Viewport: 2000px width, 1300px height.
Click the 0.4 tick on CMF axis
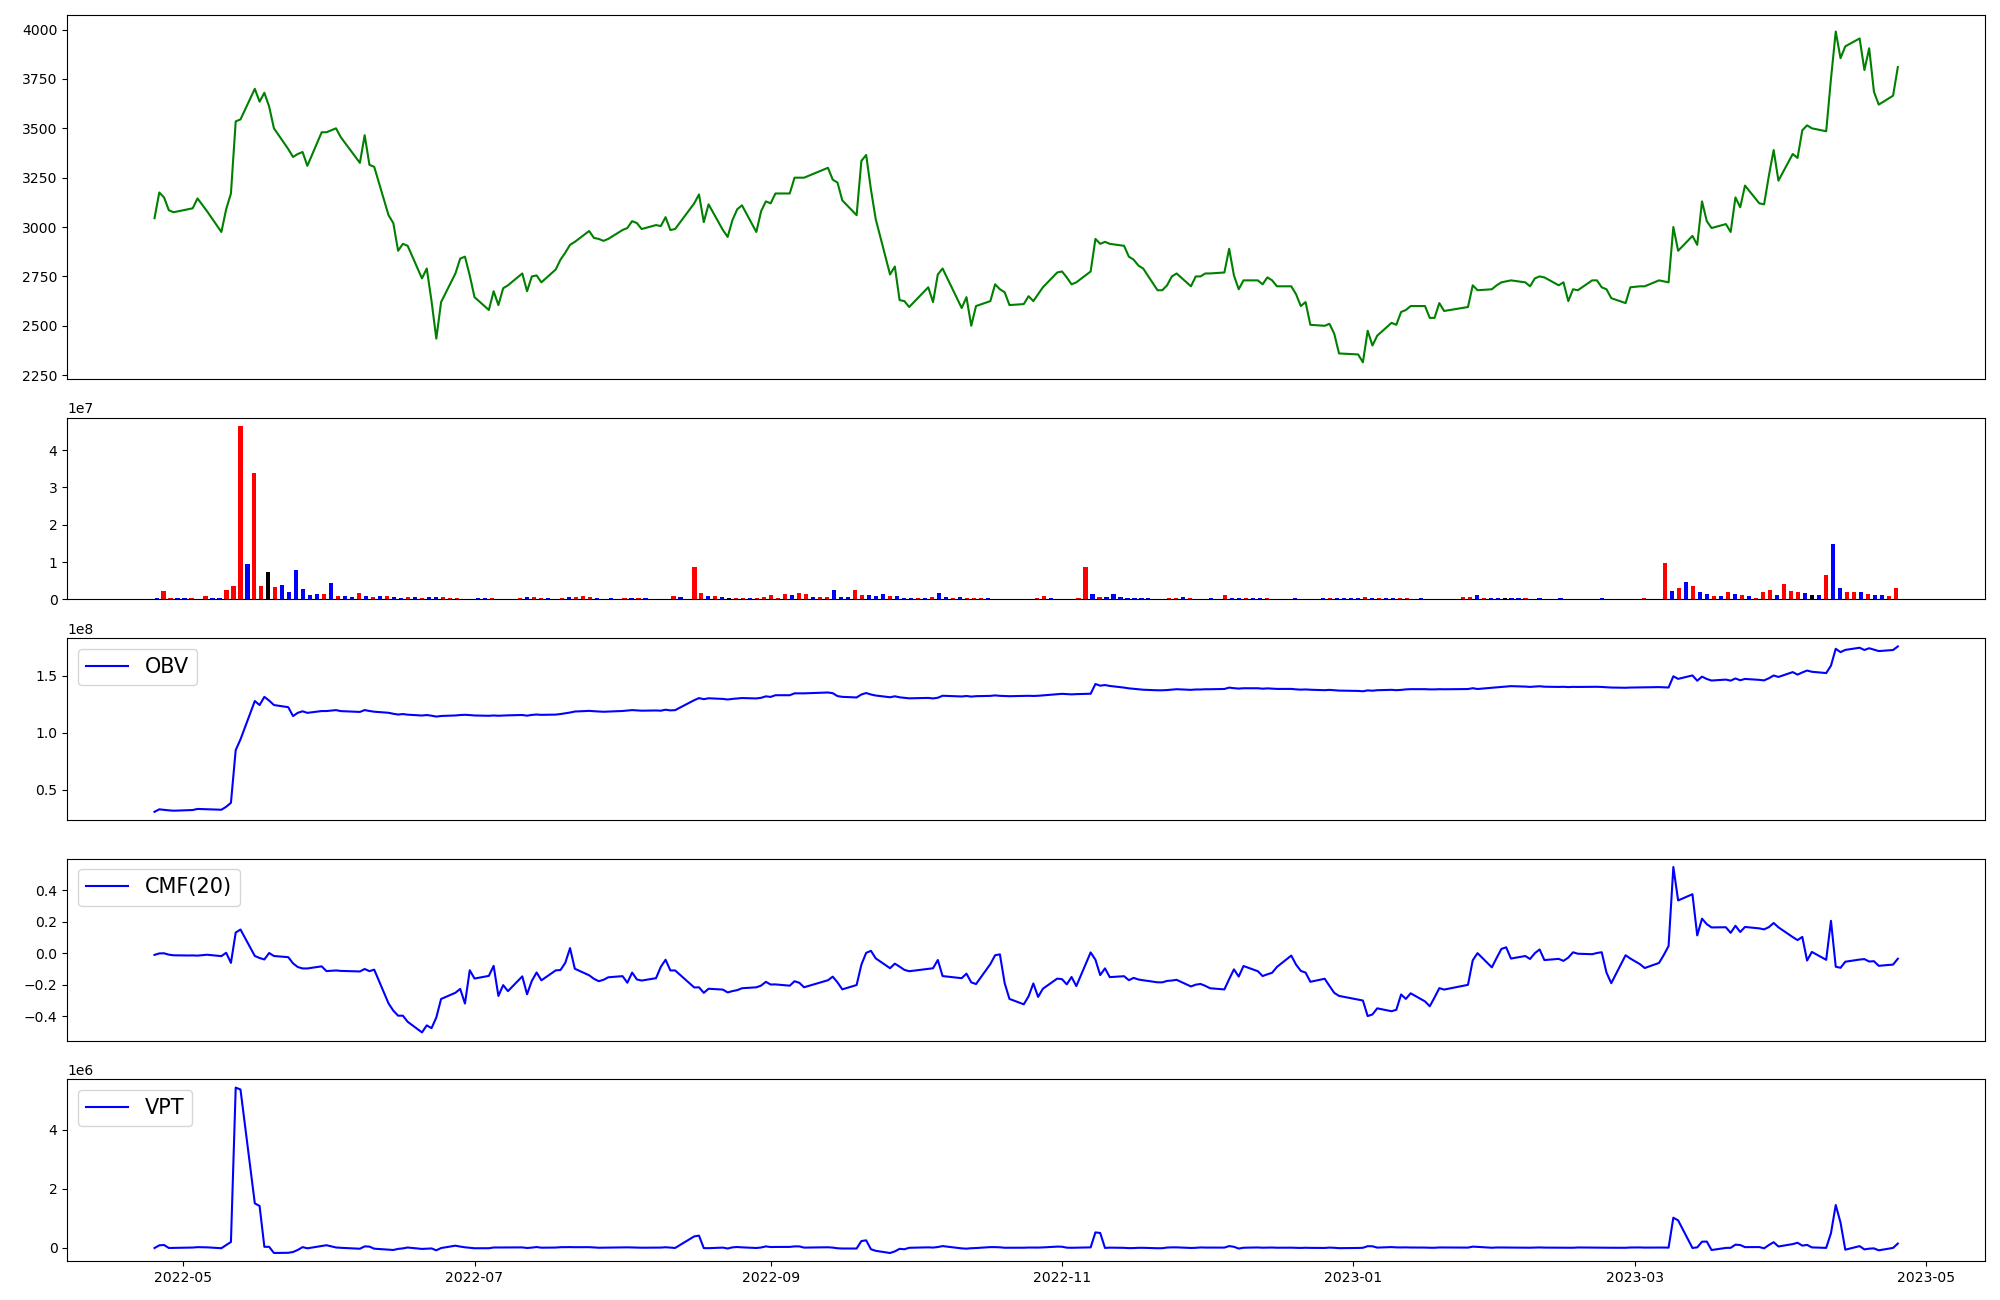47,890
